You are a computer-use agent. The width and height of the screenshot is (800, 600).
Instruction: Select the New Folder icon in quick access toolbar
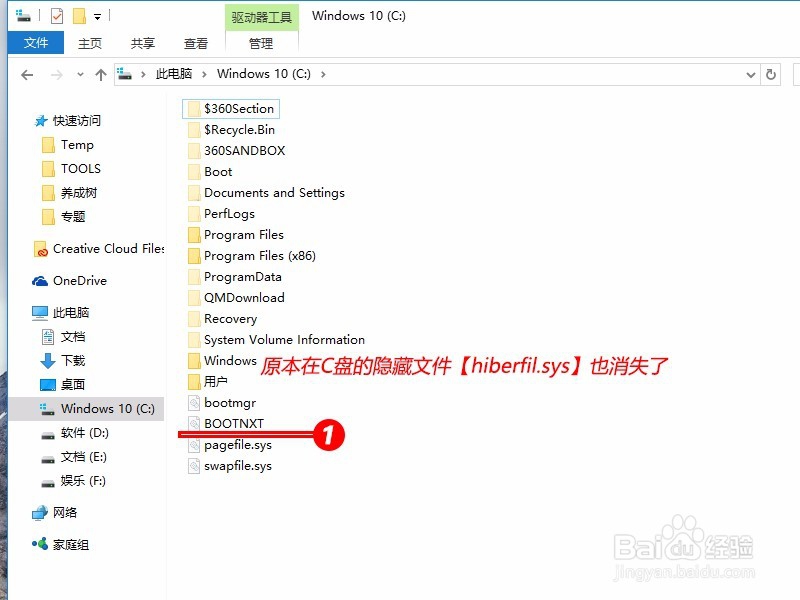click(x=78, y=16)
